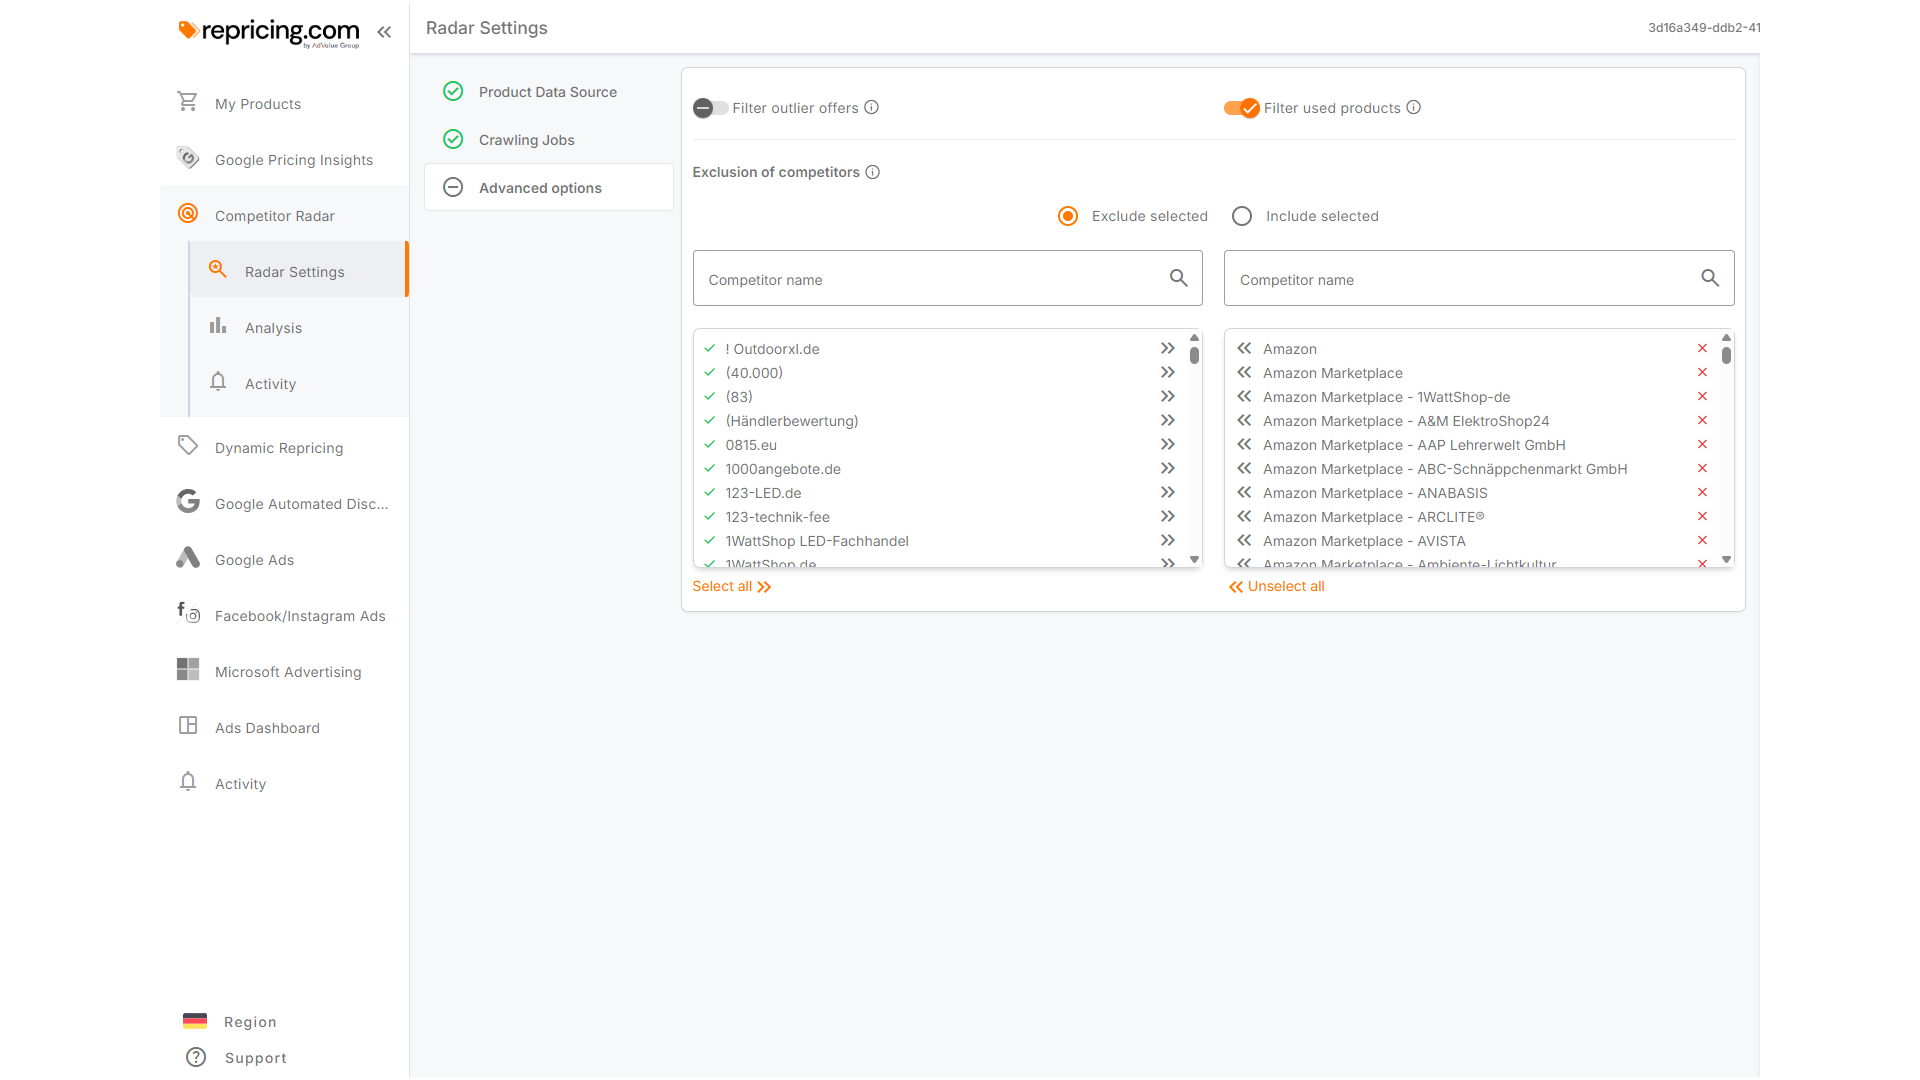Choose the Exclude selected radio option
Image resolution: width=1920 pixels, height=1080 pixels.
click(1068, 216)
